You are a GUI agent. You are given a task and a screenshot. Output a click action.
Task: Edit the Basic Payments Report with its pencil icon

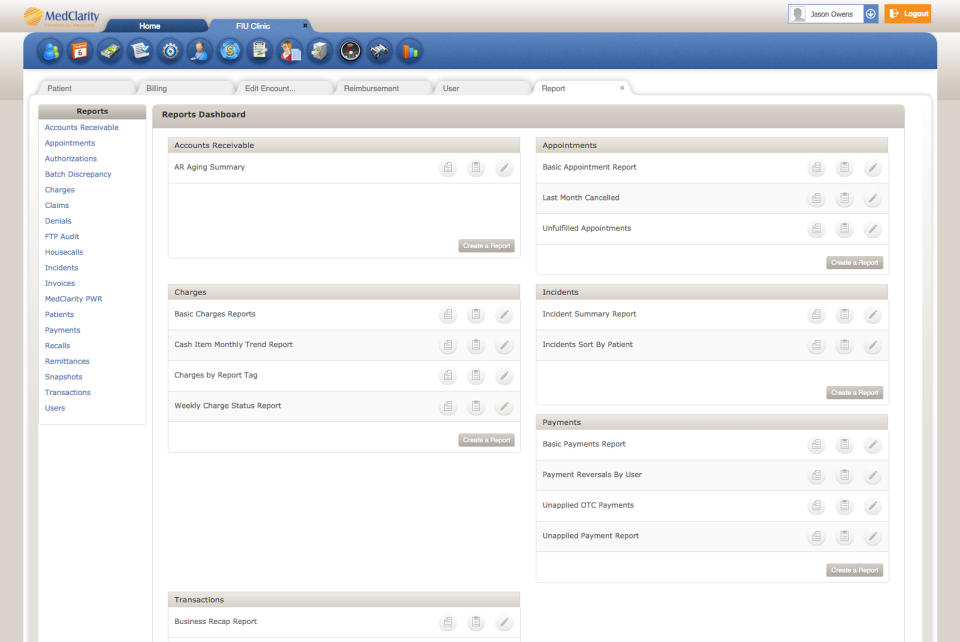(872, 444)
